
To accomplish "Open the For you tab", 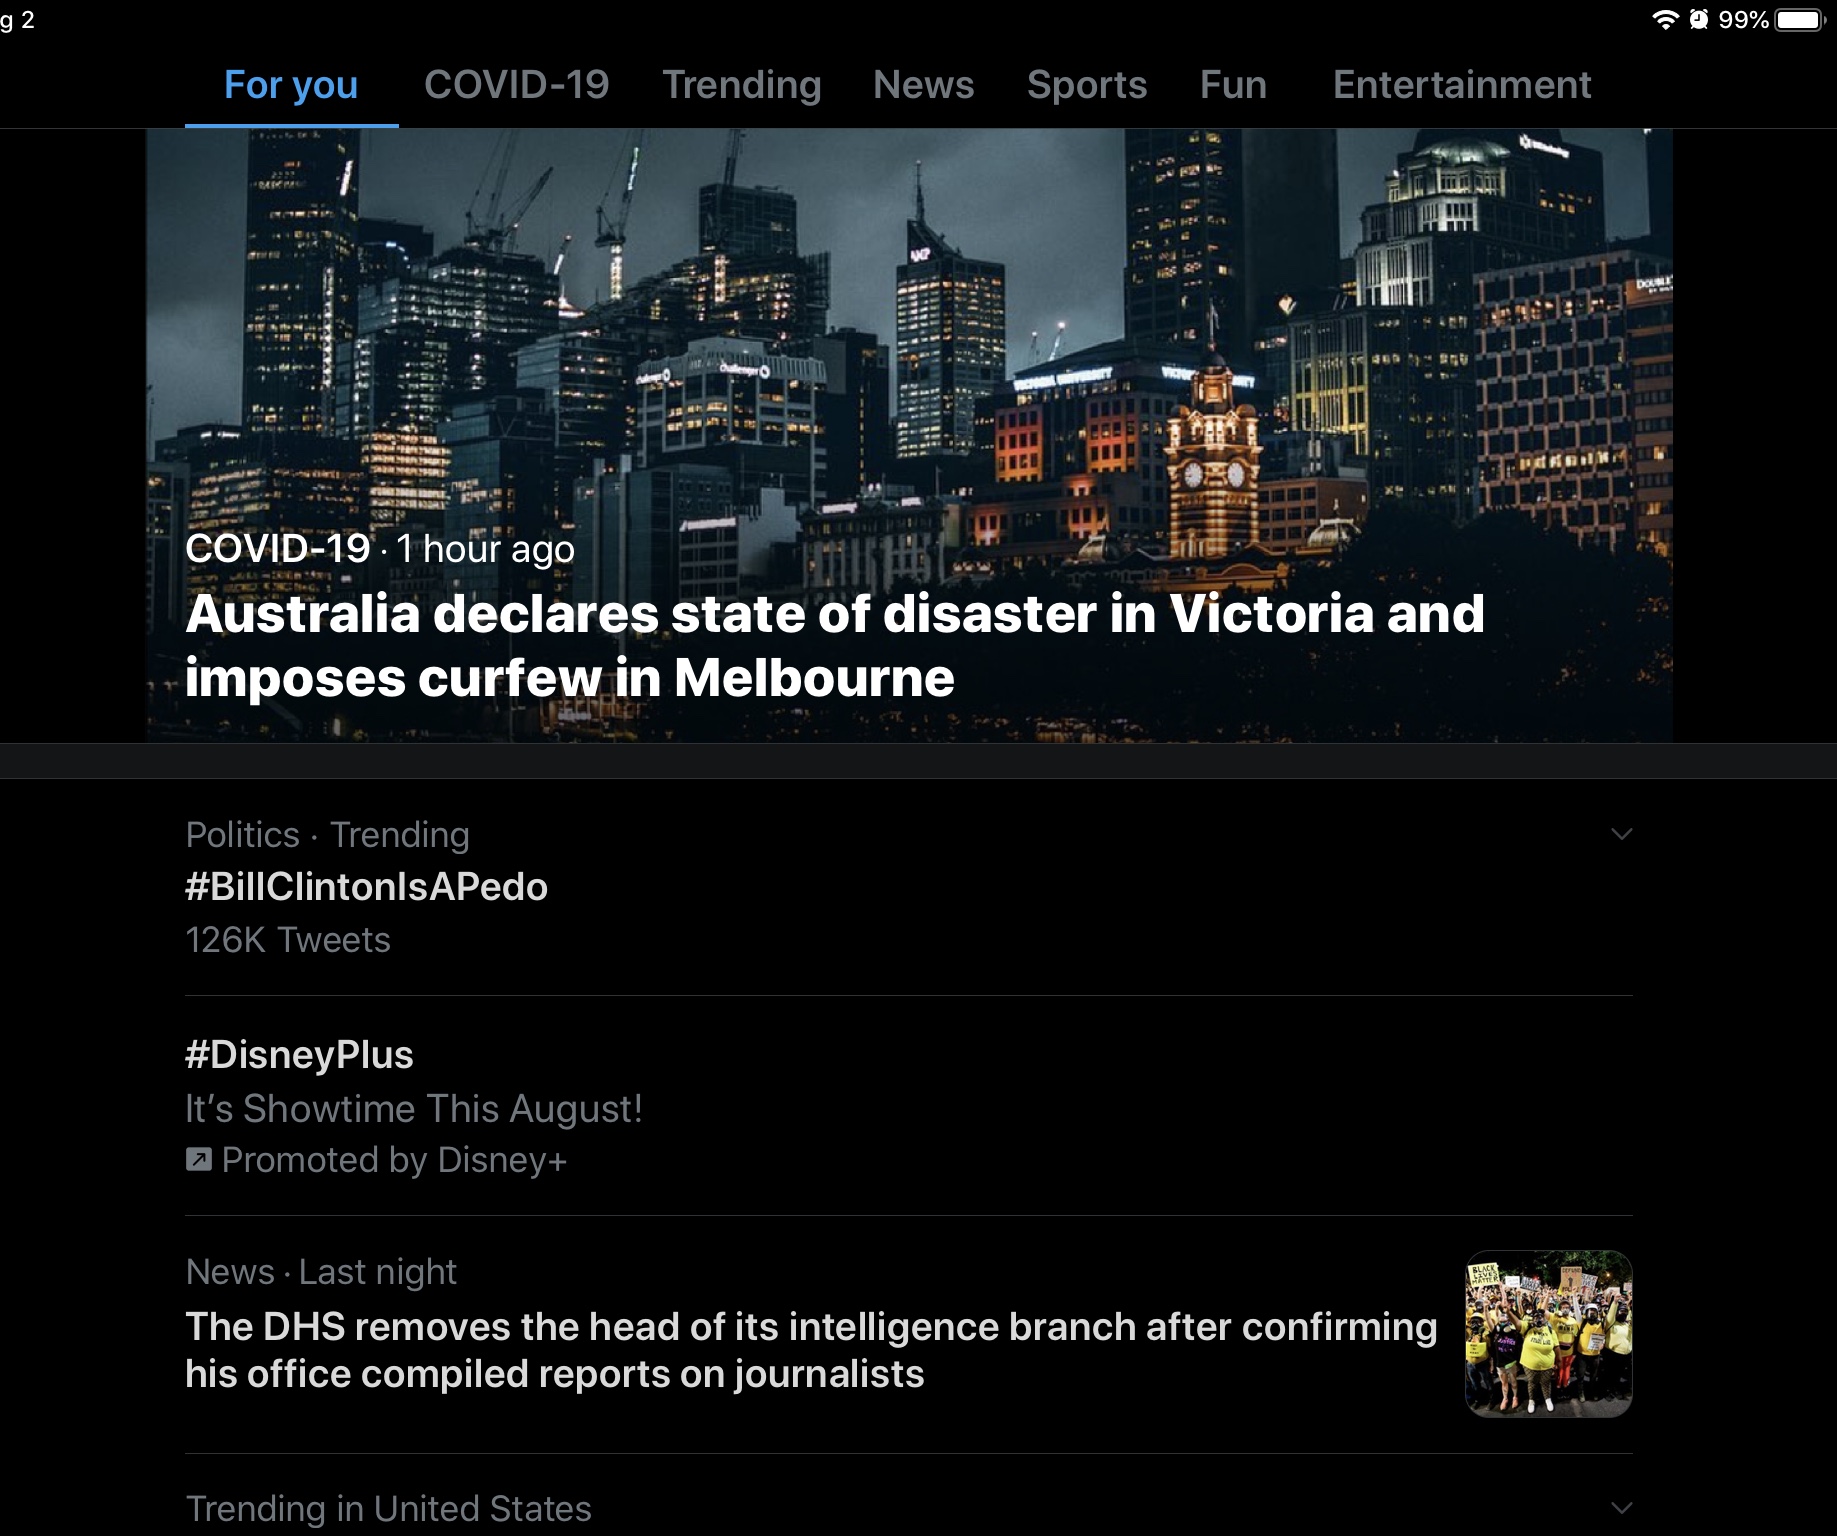I will coord(291,86).
